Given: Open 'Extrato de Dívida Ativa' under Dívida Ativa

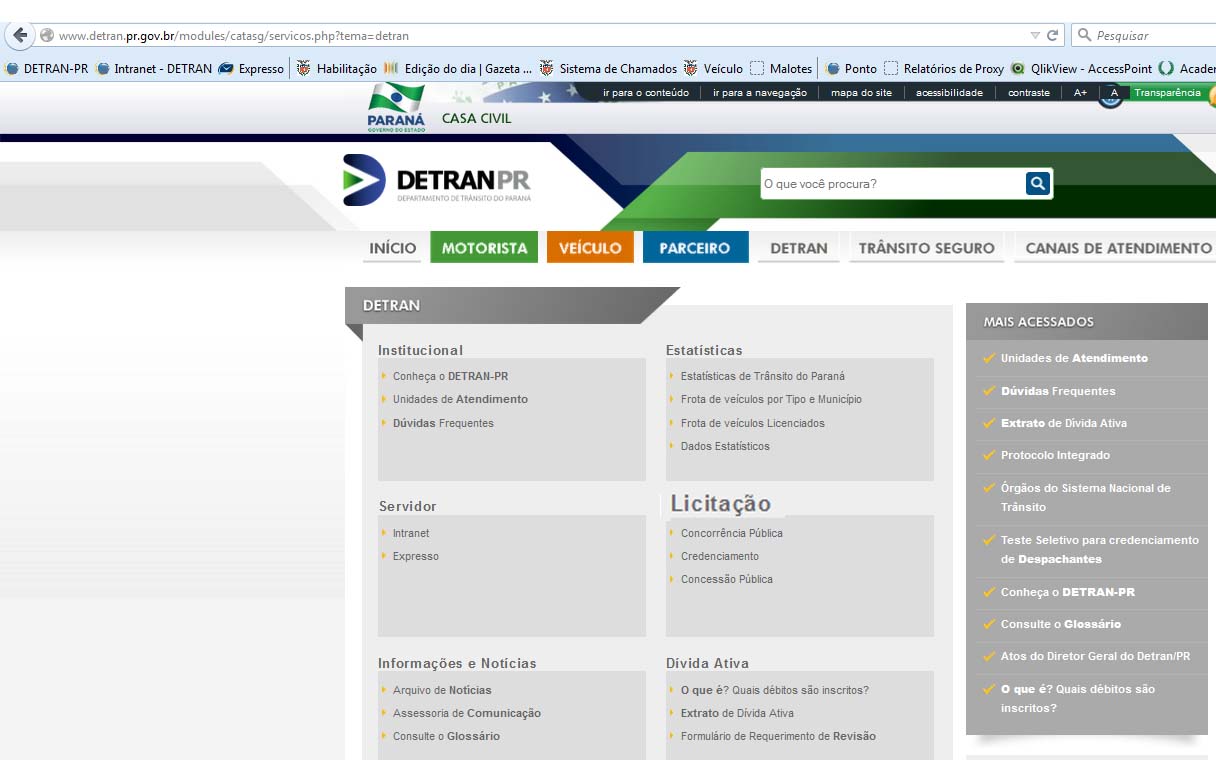Looking at the screenshot, I should point(737,713).
